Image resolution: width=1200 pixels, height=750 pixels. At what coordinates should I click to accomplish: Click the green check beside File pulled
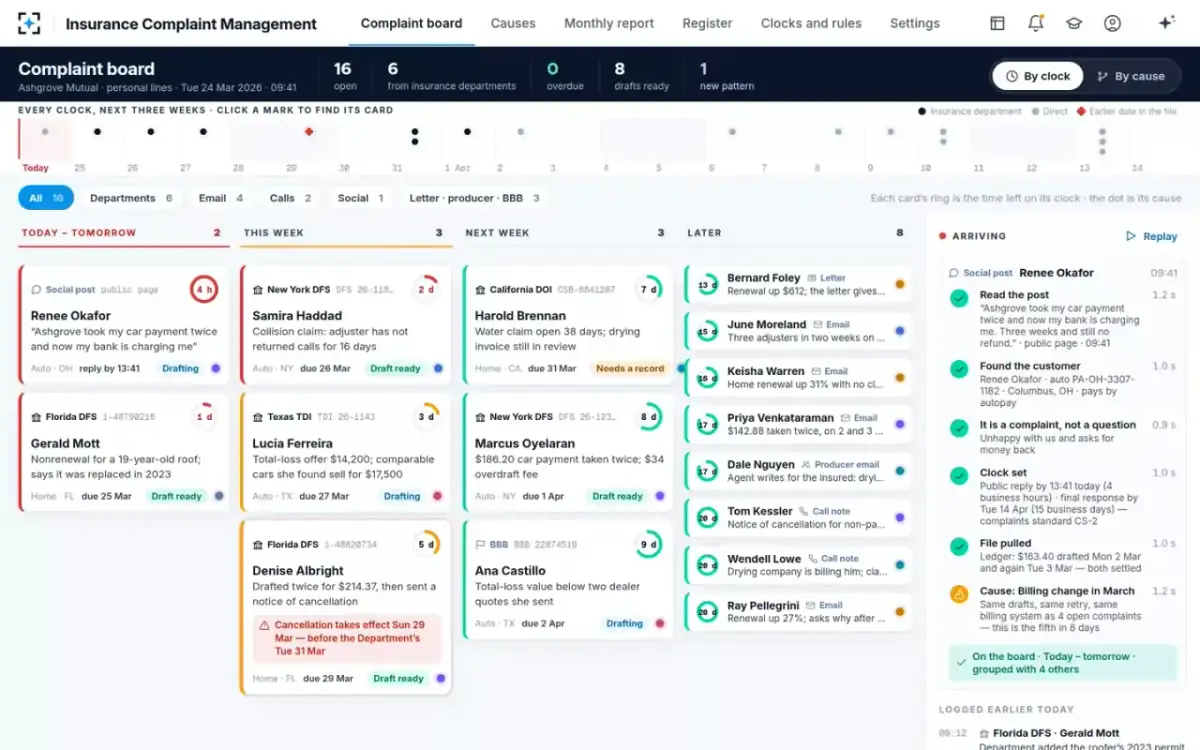tap(959, 547)
